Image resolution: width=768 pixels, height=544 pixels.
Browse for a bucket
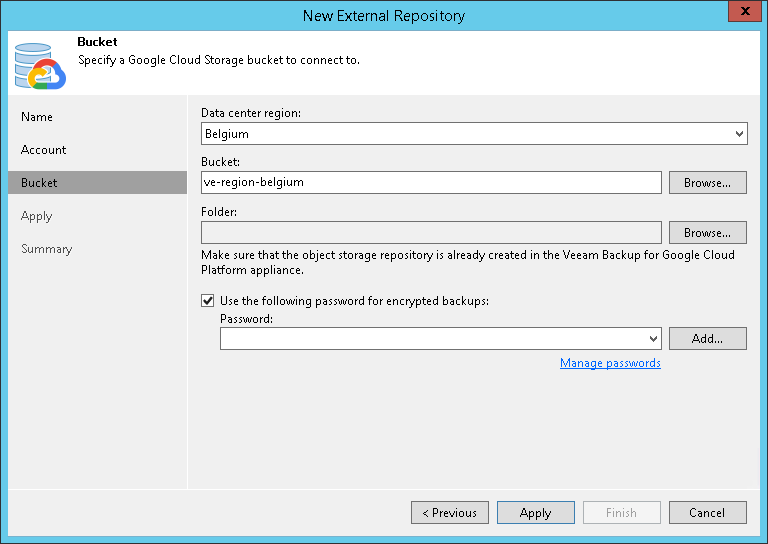tap(708, 183)
